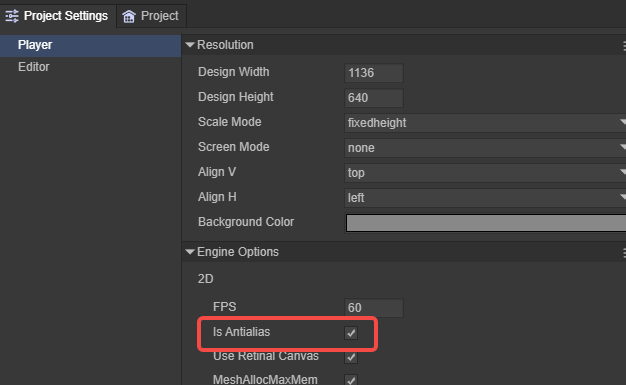
Task: Open the Resolution section options menu icon
Action: click(x=624, y=46)
